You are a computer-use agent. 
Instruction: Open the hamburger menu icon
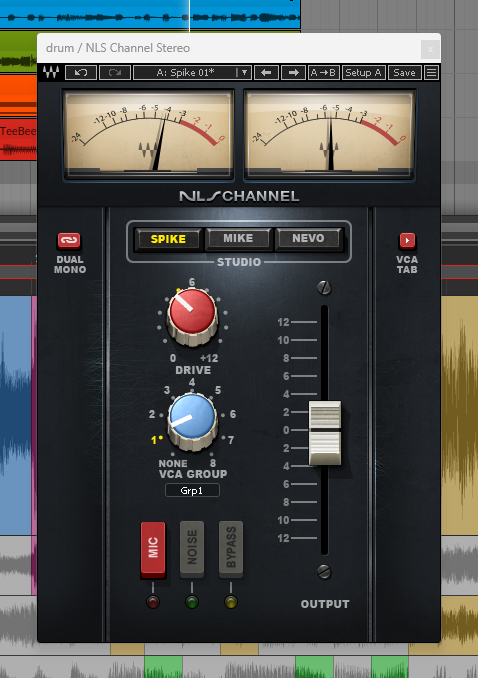(x=431, y=72)
